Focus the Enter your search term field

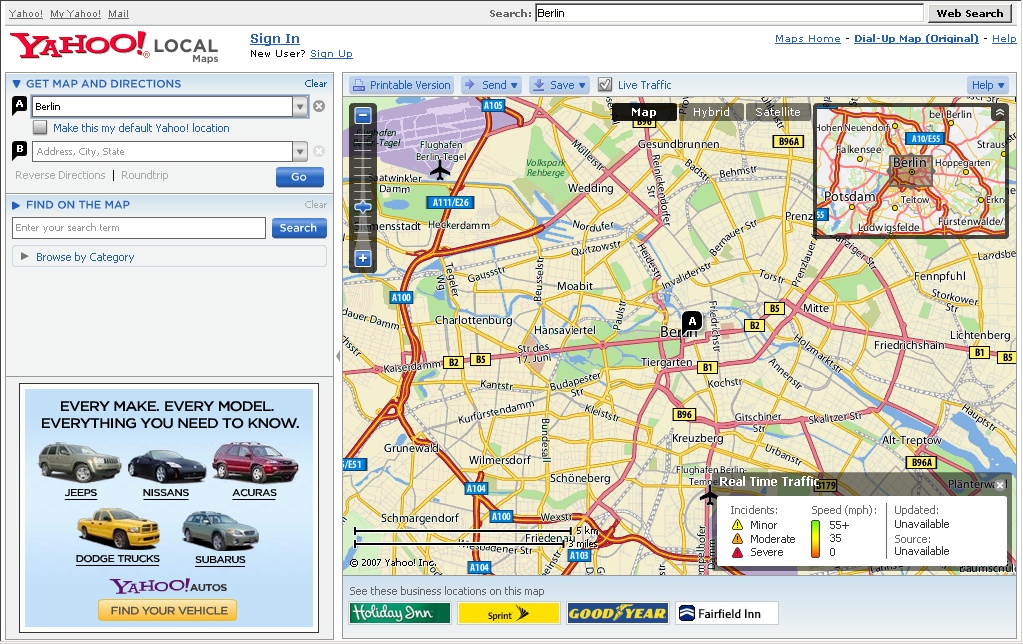click(x=139, y=228)
